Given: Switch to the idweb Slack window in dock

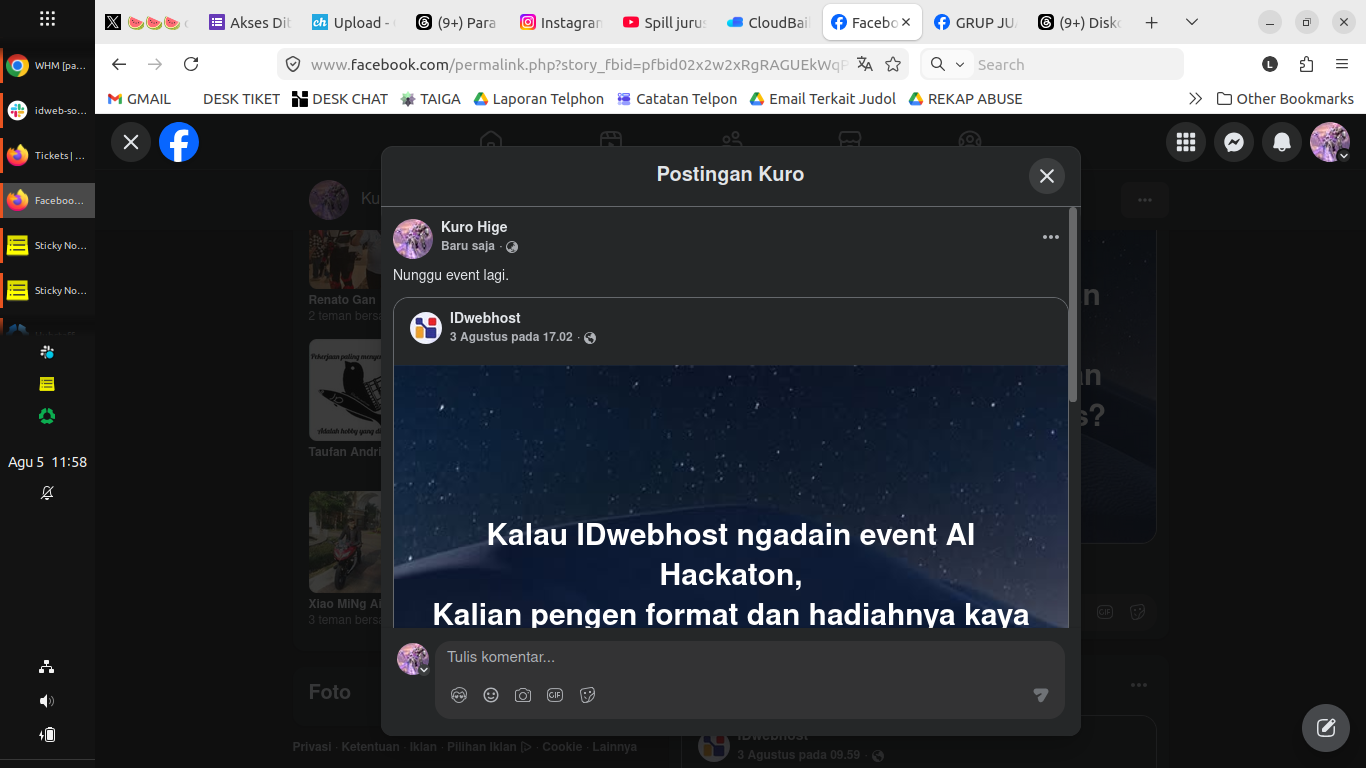Looking at the screenshot, I should (48, 110).
